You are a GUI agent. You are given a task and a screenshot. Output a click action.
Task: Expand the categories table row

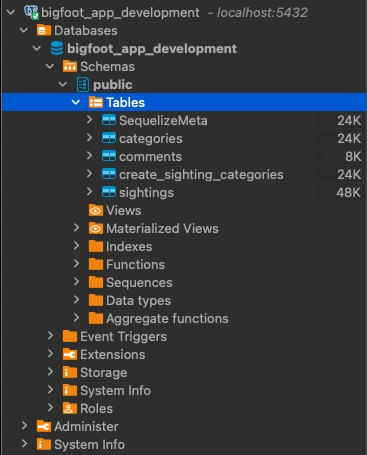click(x=89, y=137)
